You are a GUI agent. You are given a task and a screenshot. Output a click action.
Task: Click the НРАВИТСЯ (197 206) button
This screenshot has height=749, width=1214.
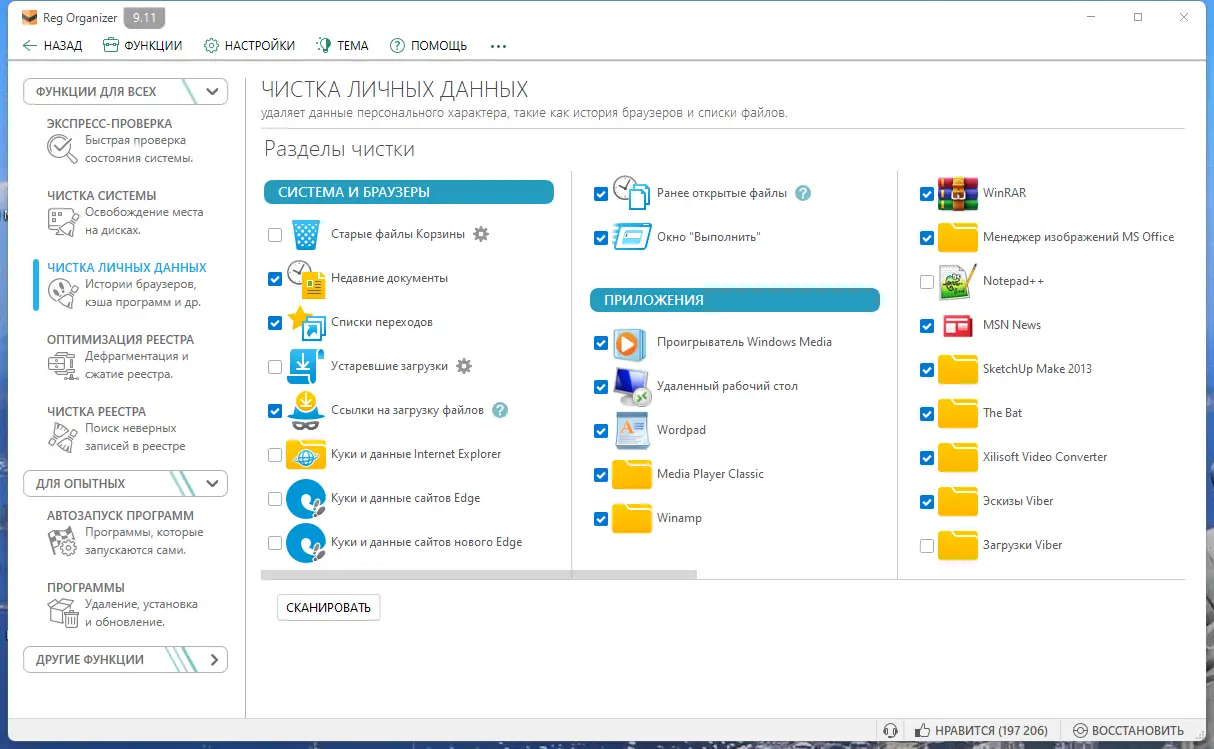coord(982,731)
